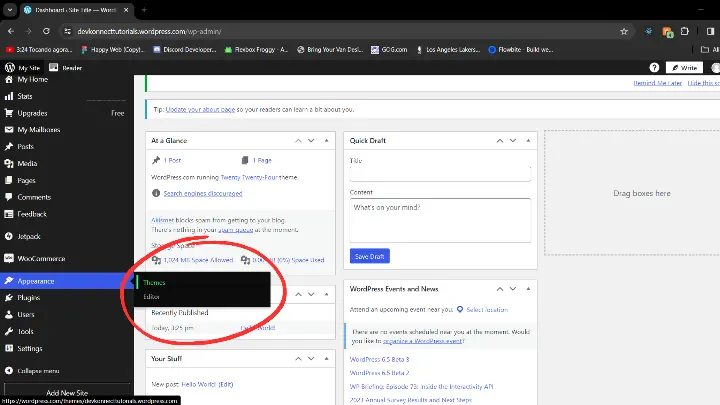Open the Twenty Twenty-Four theme link
The image size is (720, 405).
point(249,177)
